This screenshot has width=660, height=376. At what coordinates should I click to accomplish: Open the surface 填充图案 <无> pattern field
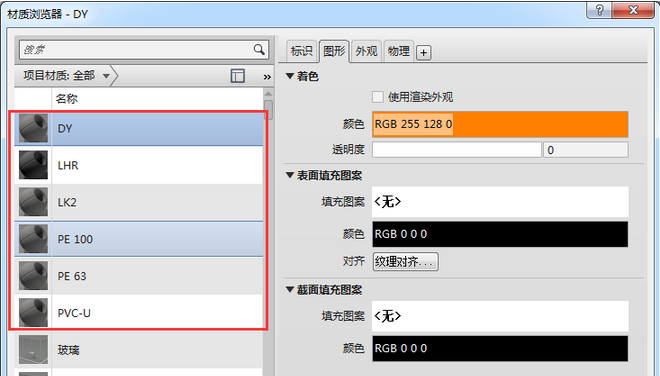click(500, 202)
